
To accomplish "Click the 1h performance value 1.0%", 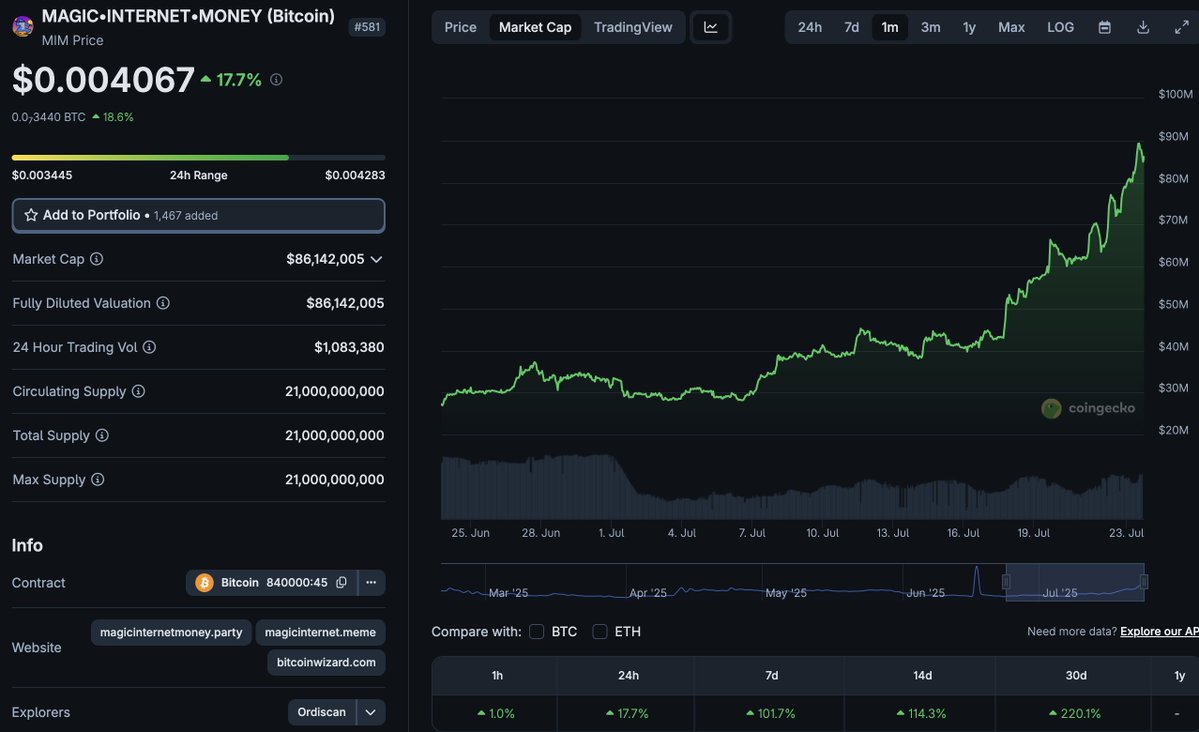I will click(x=496, y=714).
